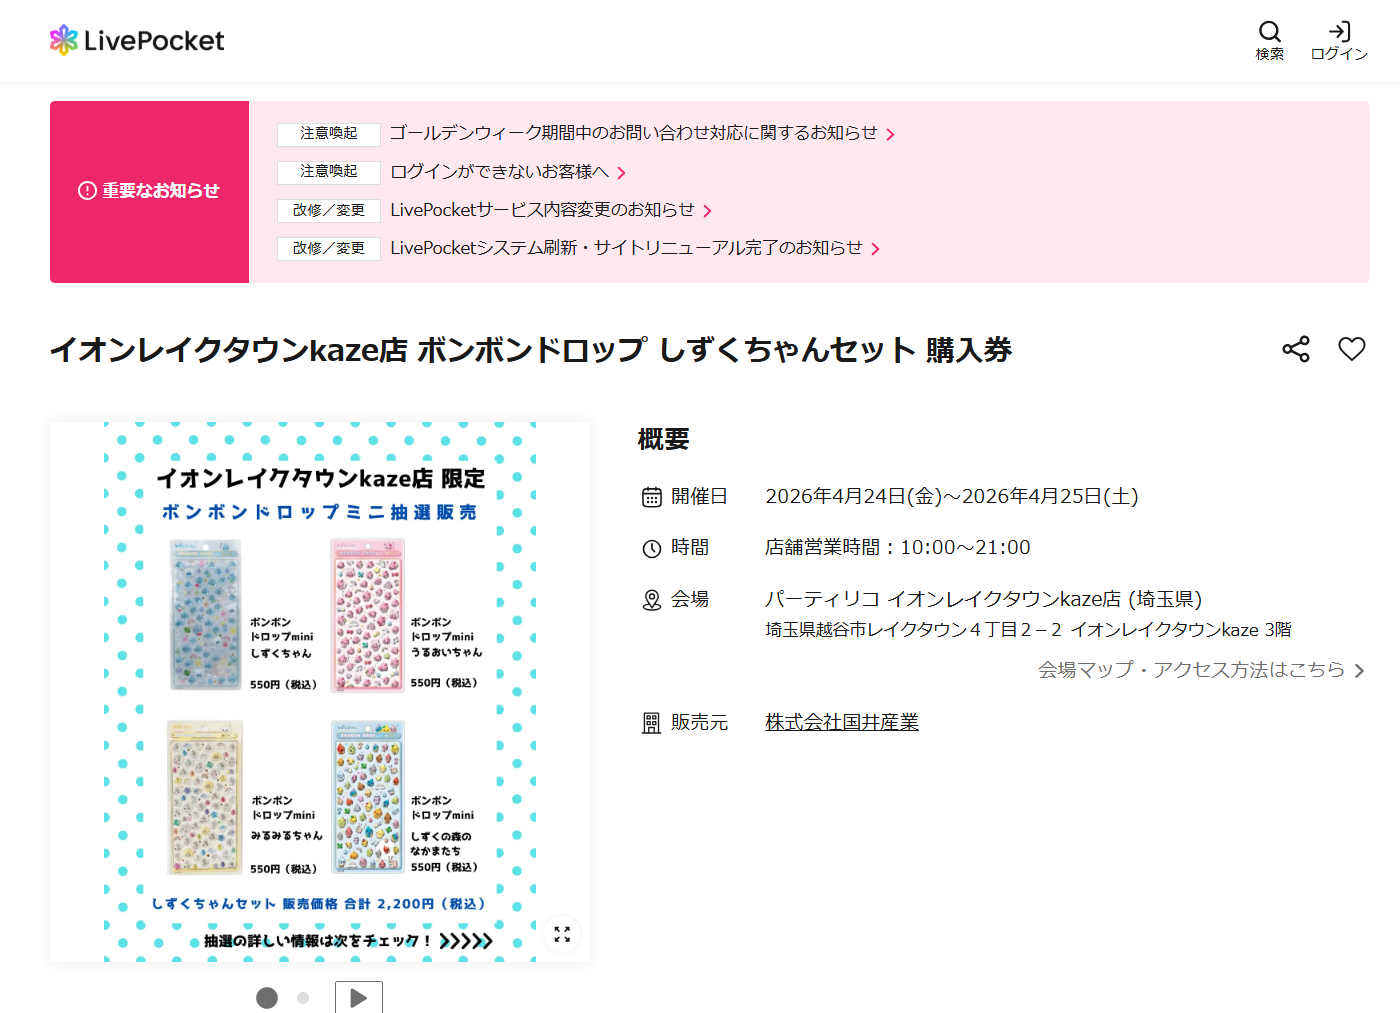Open the share icon beside the event title
Image resolution: width=1400 pixels, height=1013 pixels.
[x=1295, y=349]
